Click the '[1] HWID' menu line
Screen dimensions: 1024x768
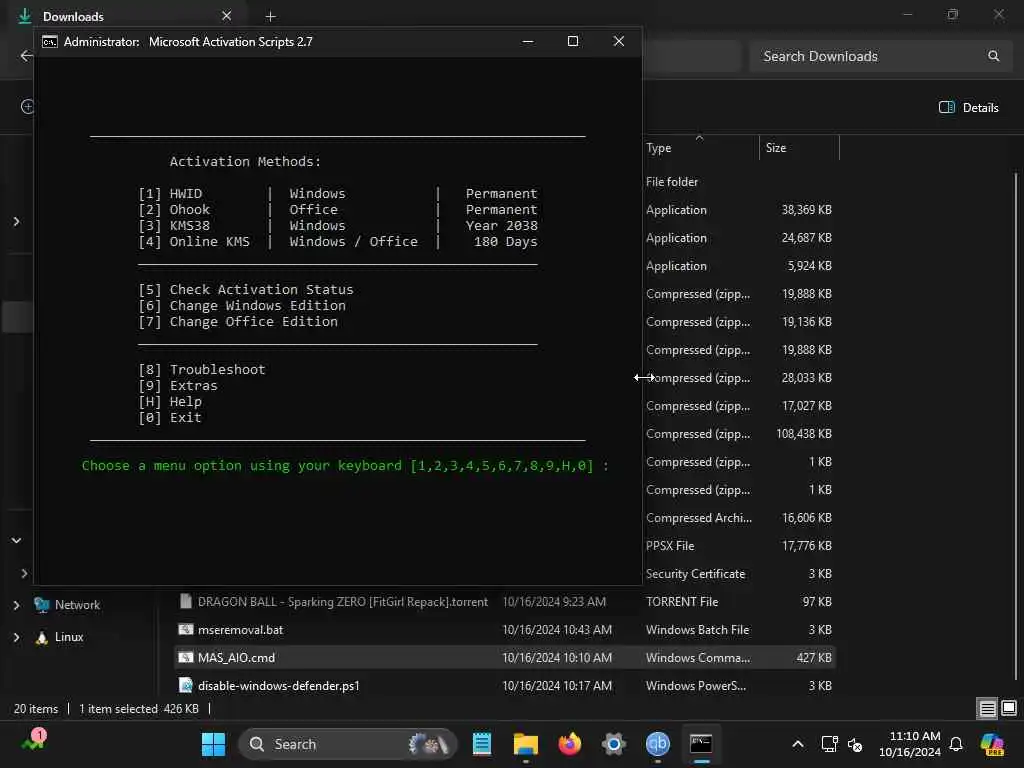pyautogui.click(x=338, y=194)
